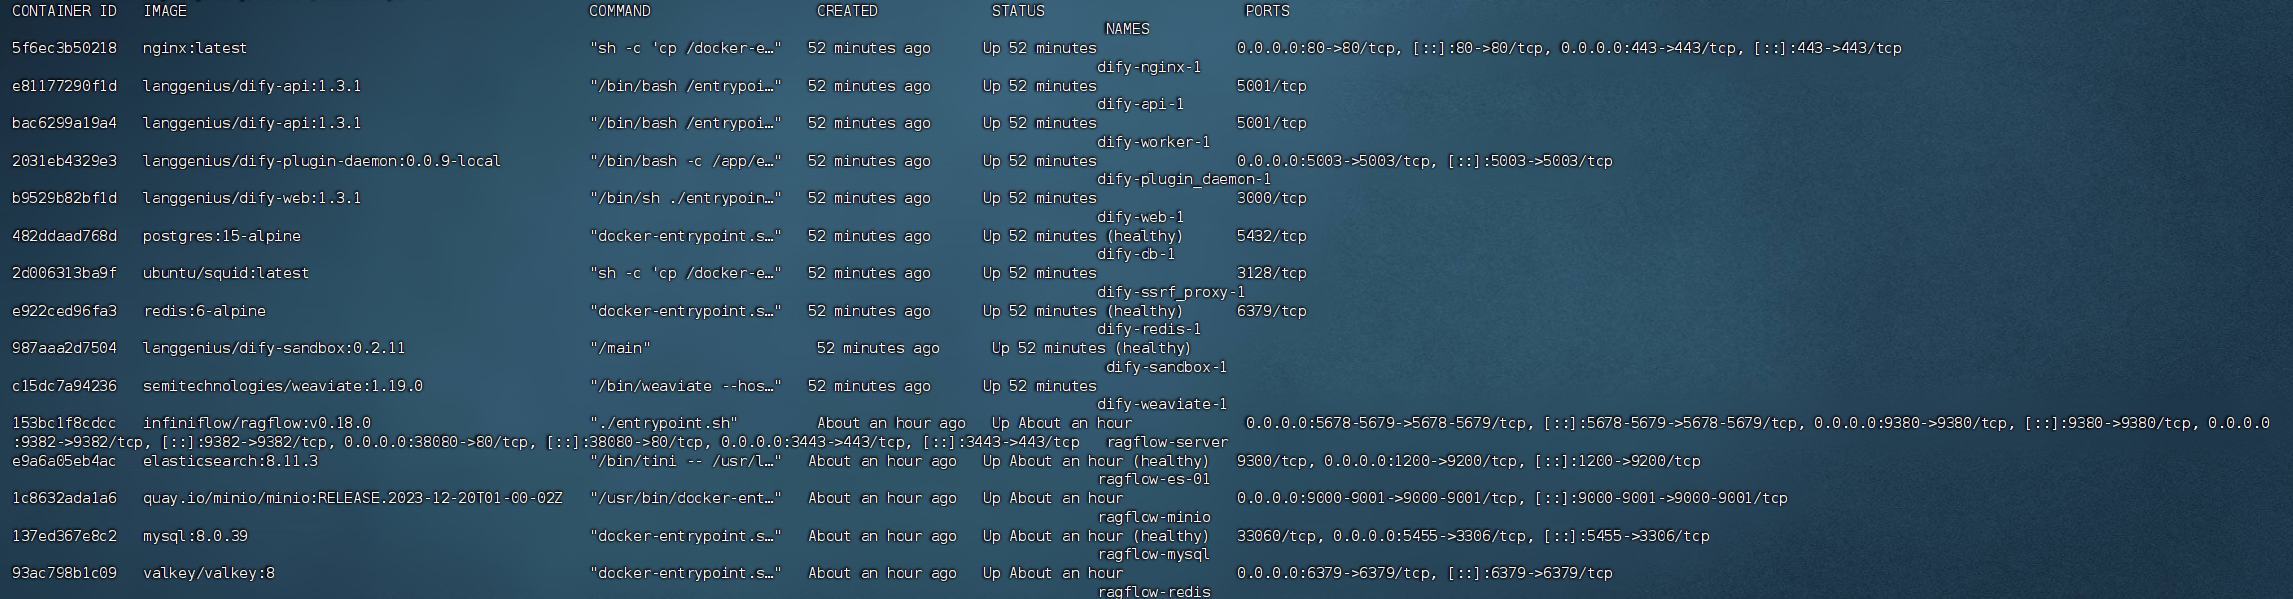
Task: Click container name ragflow-es-01
Action: point(1154,479)
